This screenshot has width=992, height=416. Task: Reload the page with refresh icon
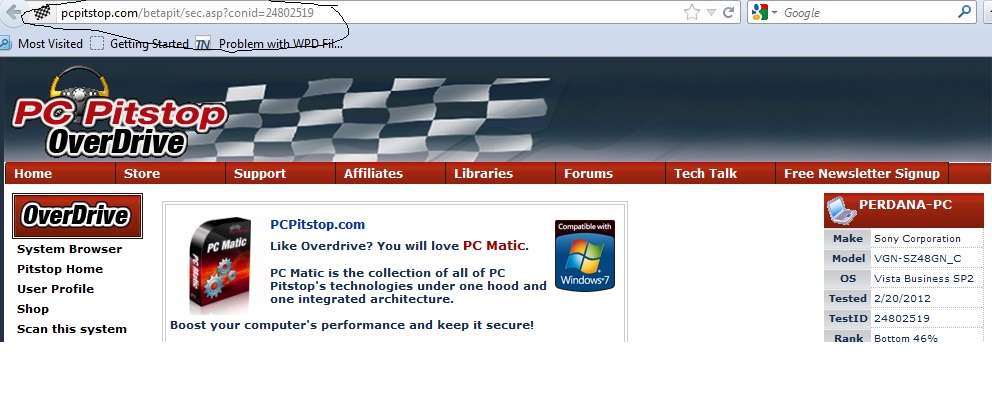(x=728, y=12)
